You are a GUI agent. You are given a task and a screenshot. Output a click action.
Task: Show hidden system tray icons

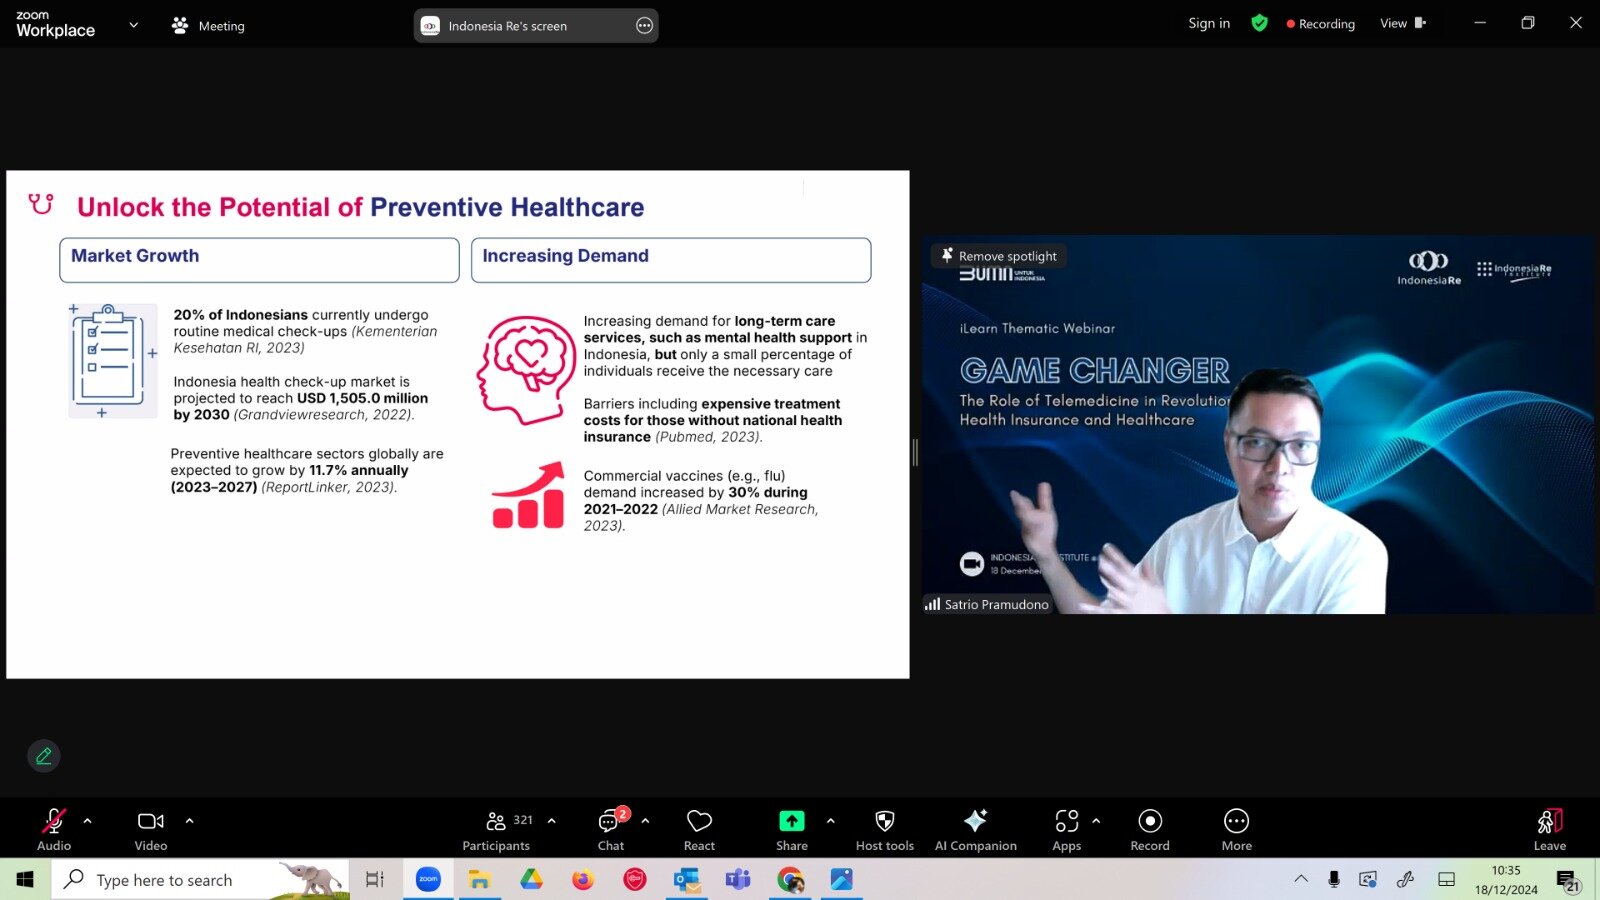[1301, 879]
